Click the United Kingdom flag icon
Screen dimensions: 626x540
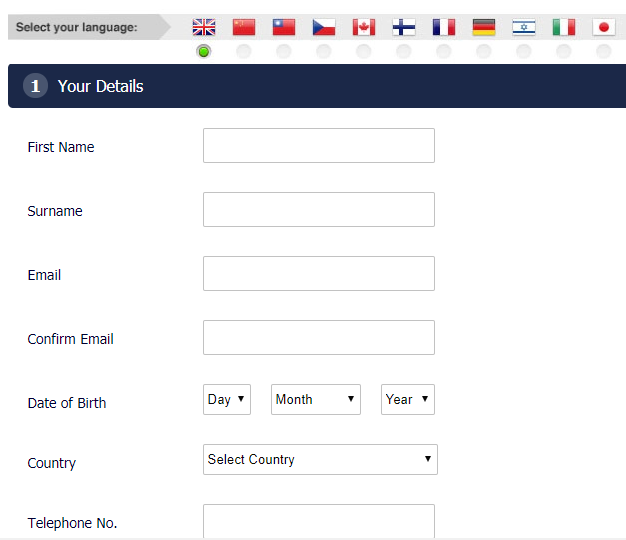tap(204, 27)
